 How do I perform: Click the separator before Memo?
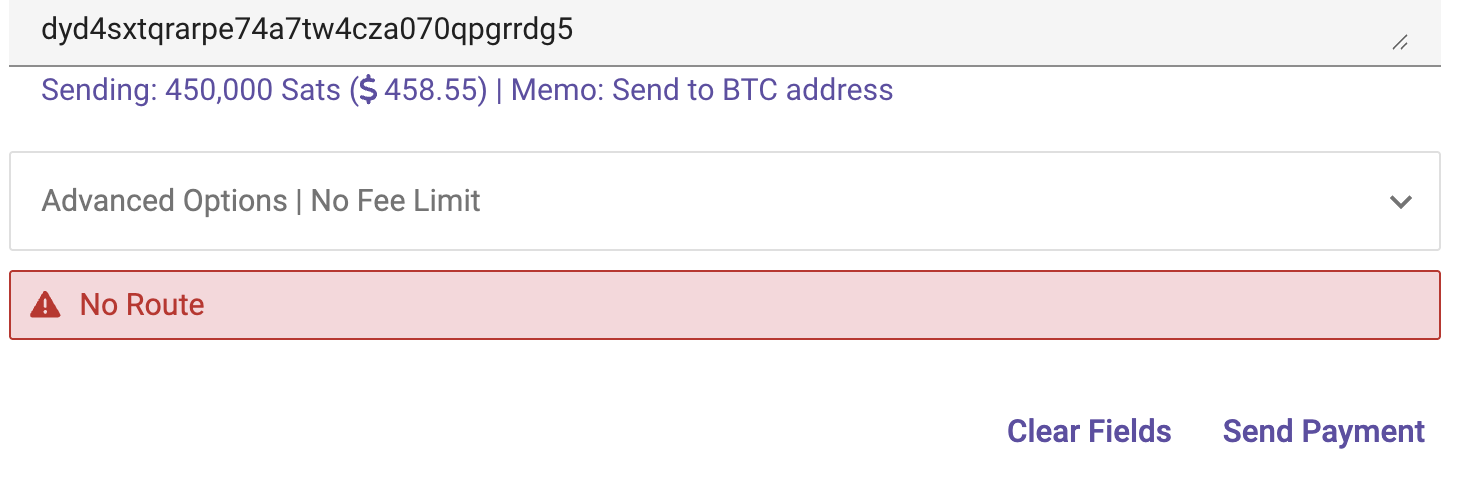[x=499, y=91]
